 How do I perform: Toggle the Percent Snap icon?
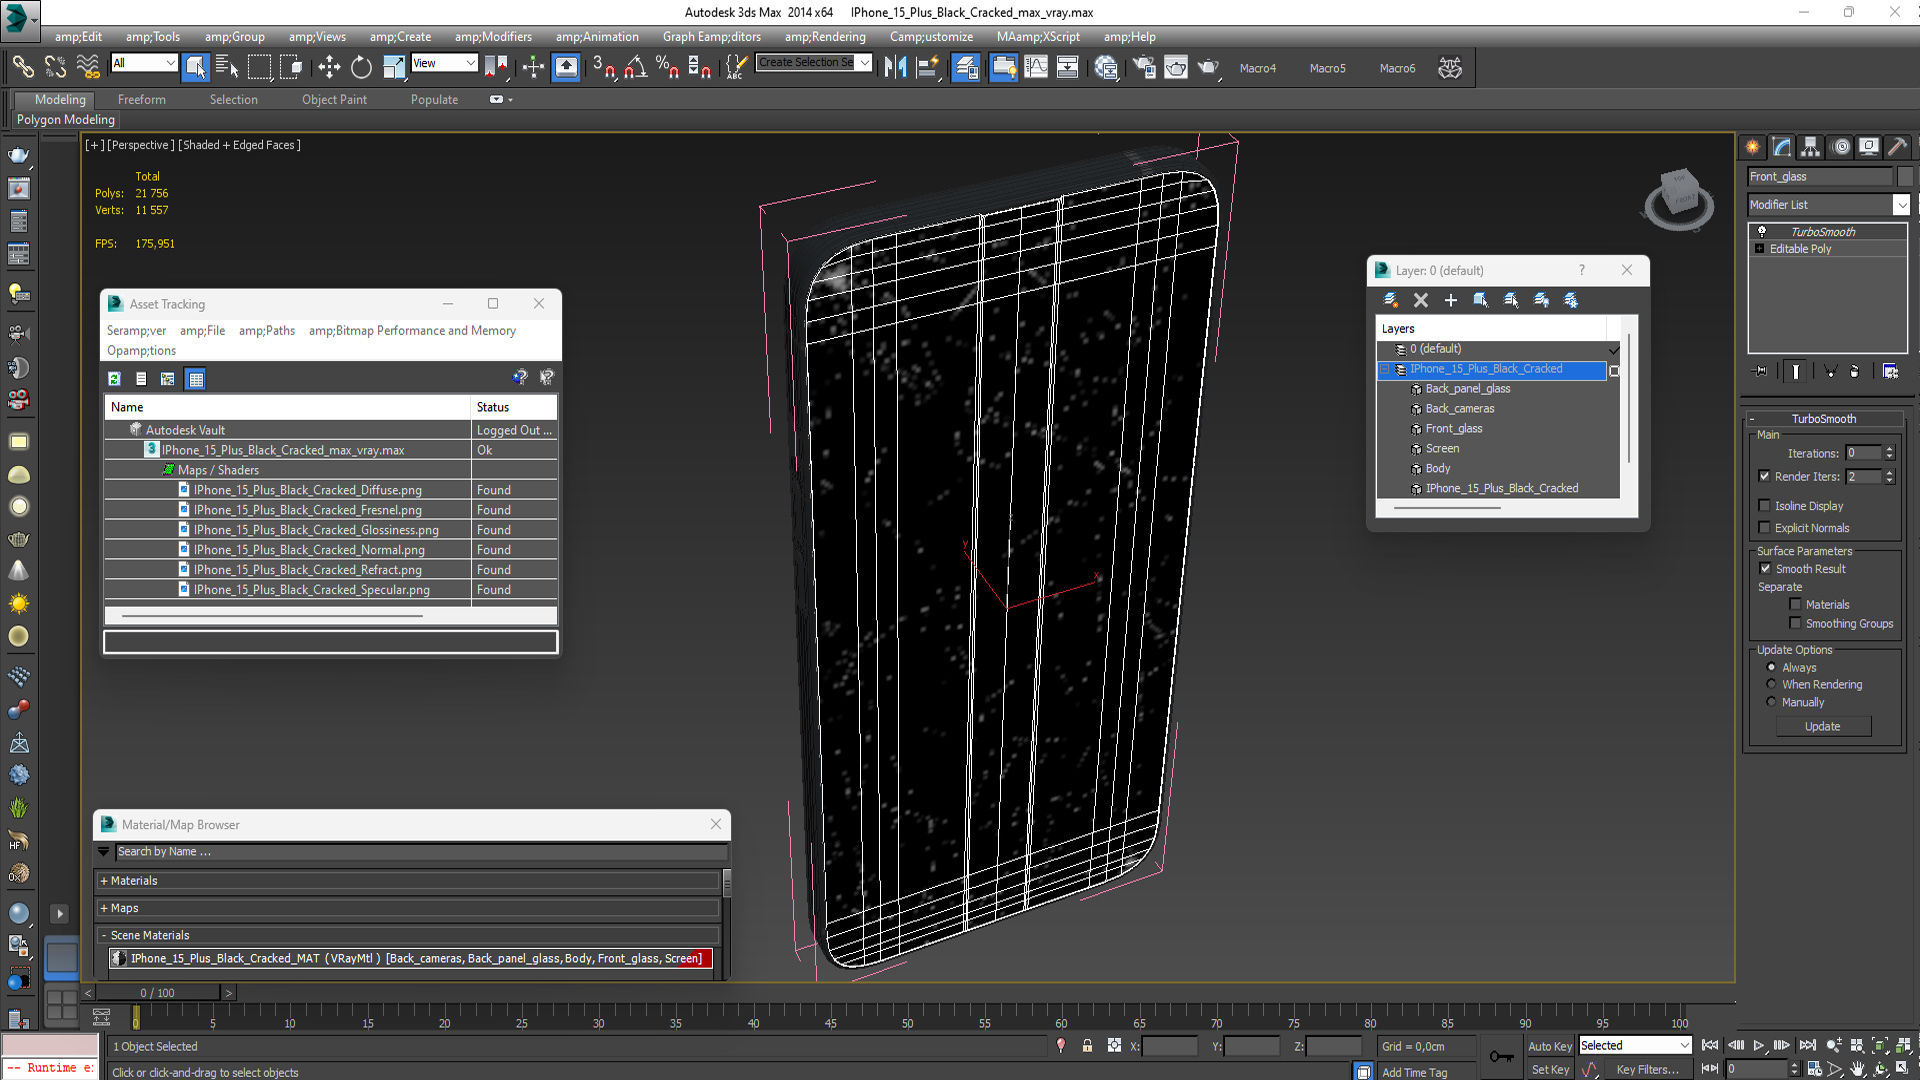tap(667, 67)
